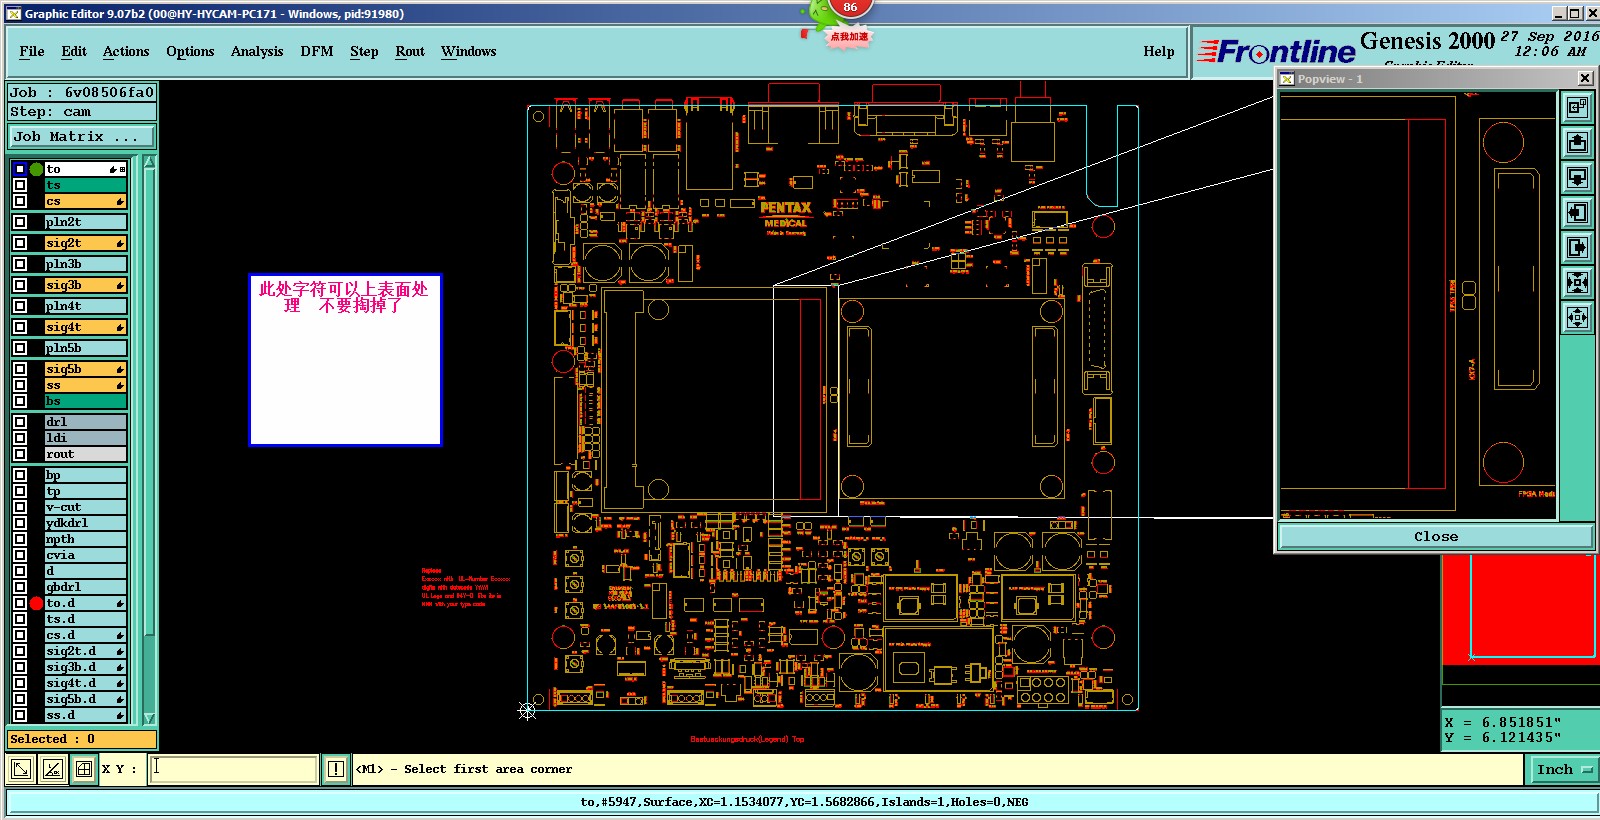Screen dimensions: 1600x820
Task: Open the Actions menu
Action: tap(126, 51)
